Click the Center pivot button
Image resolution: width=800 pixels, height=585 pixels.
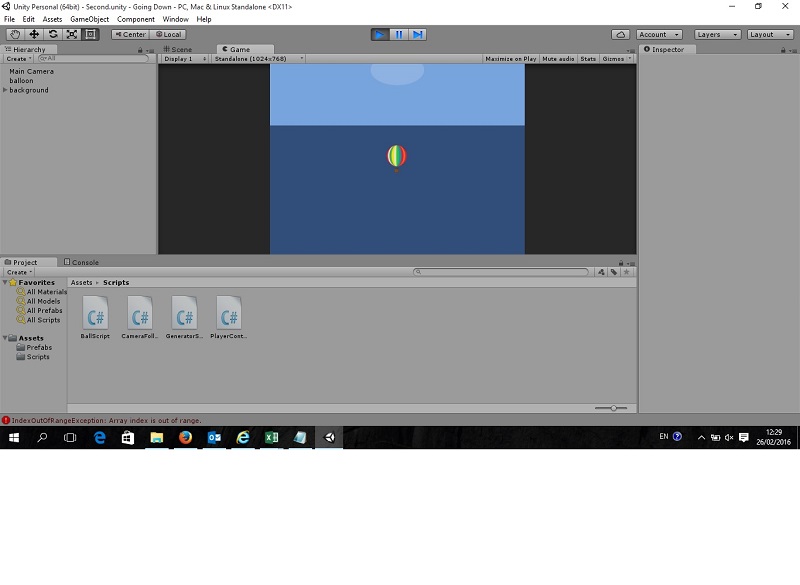point(129,33)
